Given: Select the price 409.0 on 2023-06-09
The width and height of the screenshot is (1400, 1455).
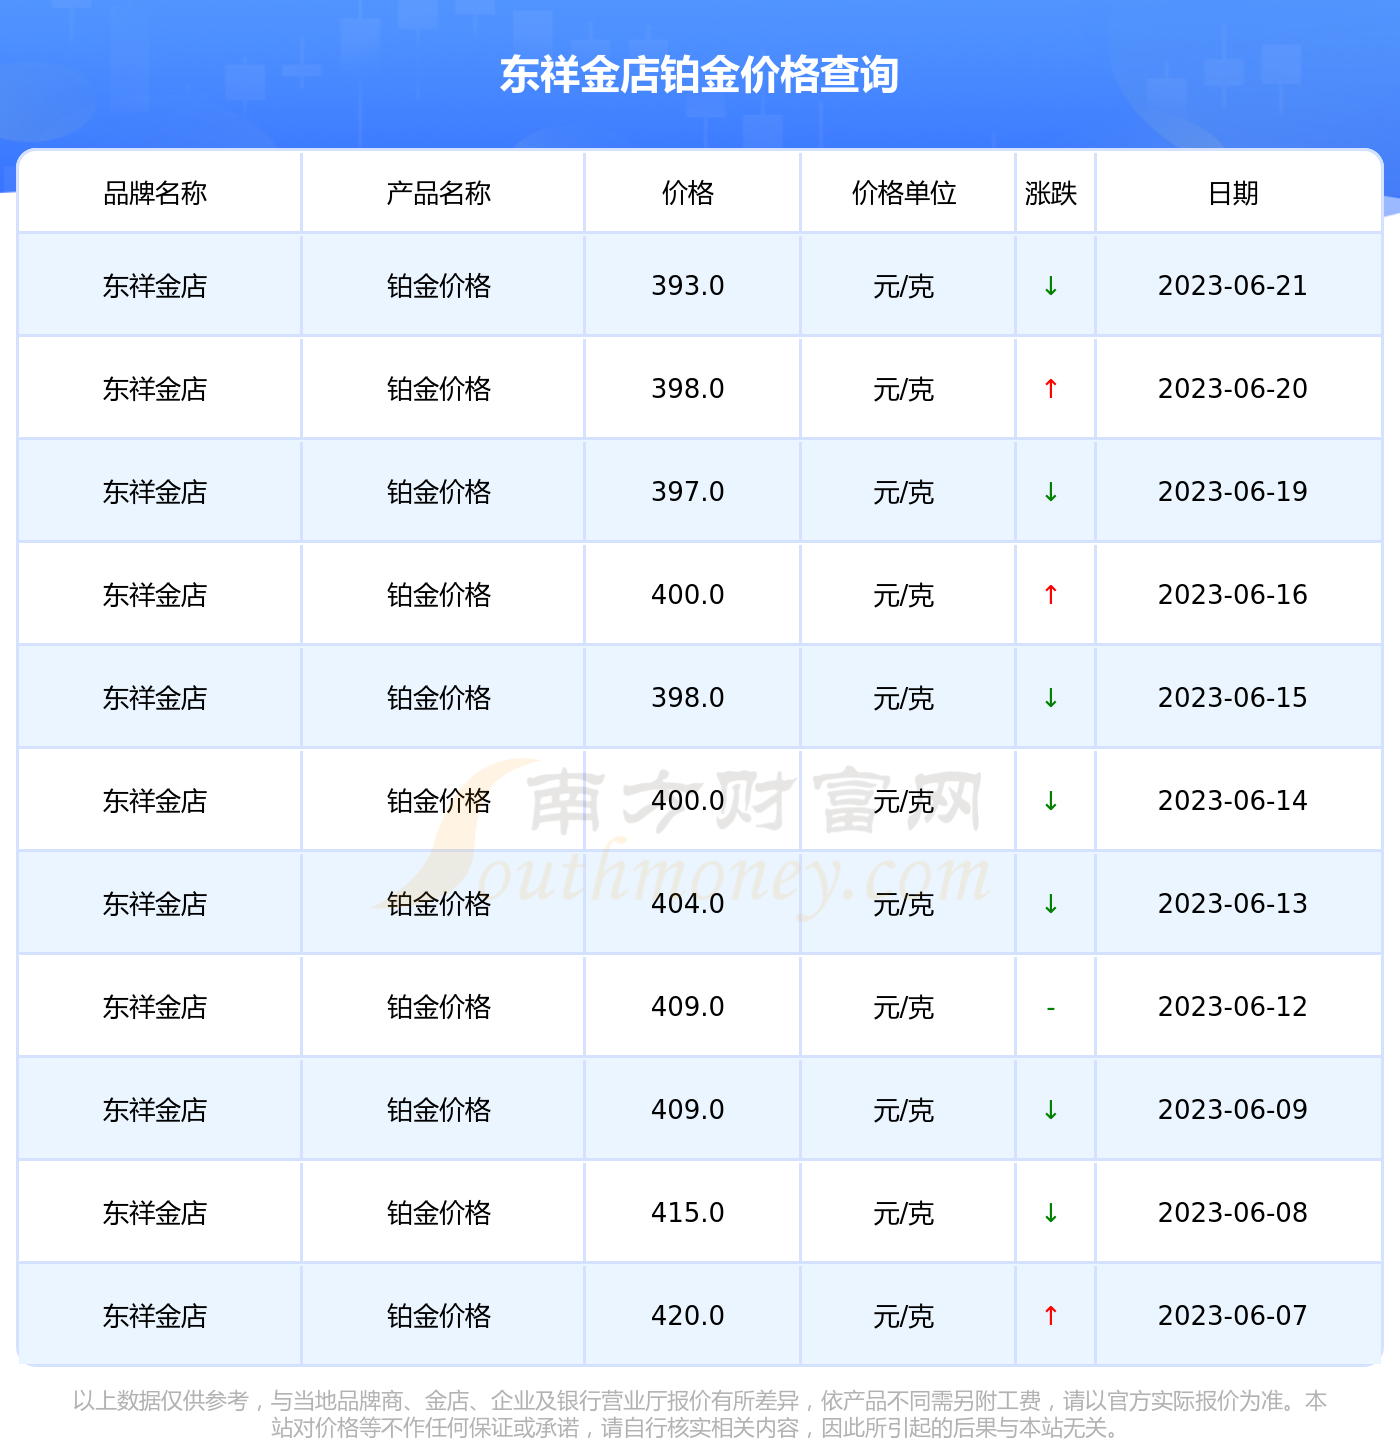Looking at the screenshot, I should 688,1110.
